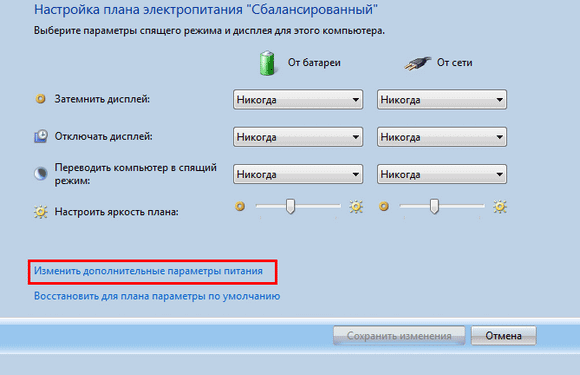Open battery dropdown for Отключать дисплей
Image resolution: width=580 pixels, height=375 pixels.
coord(298,137)
